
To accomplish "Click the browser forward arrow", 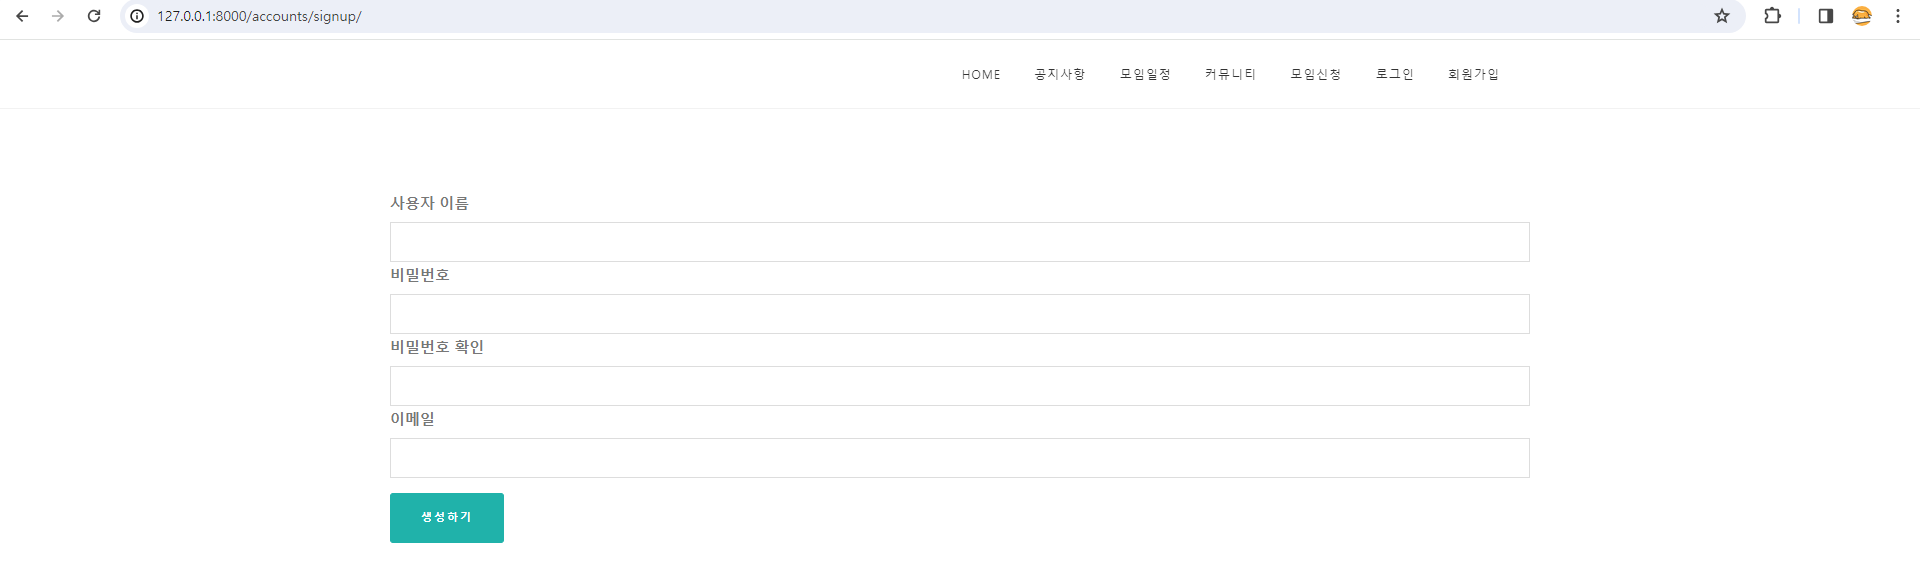I will click(x=58, y=16).
